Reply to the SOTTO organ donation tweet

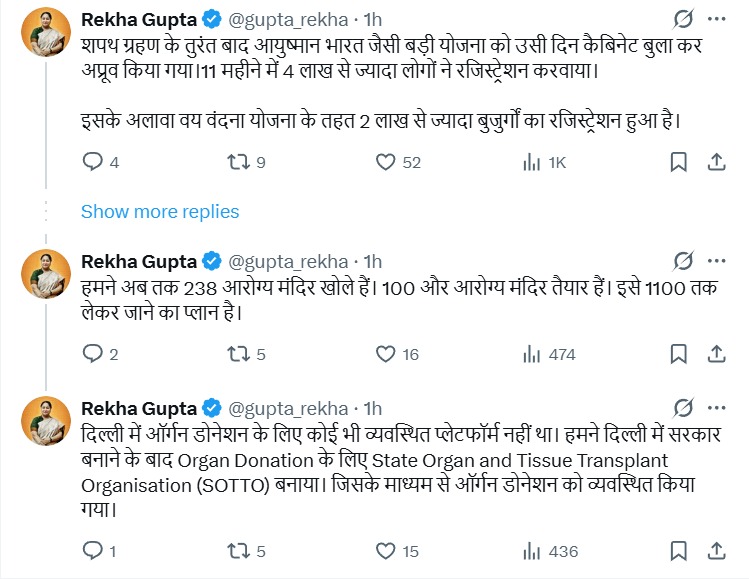[92, 550]
